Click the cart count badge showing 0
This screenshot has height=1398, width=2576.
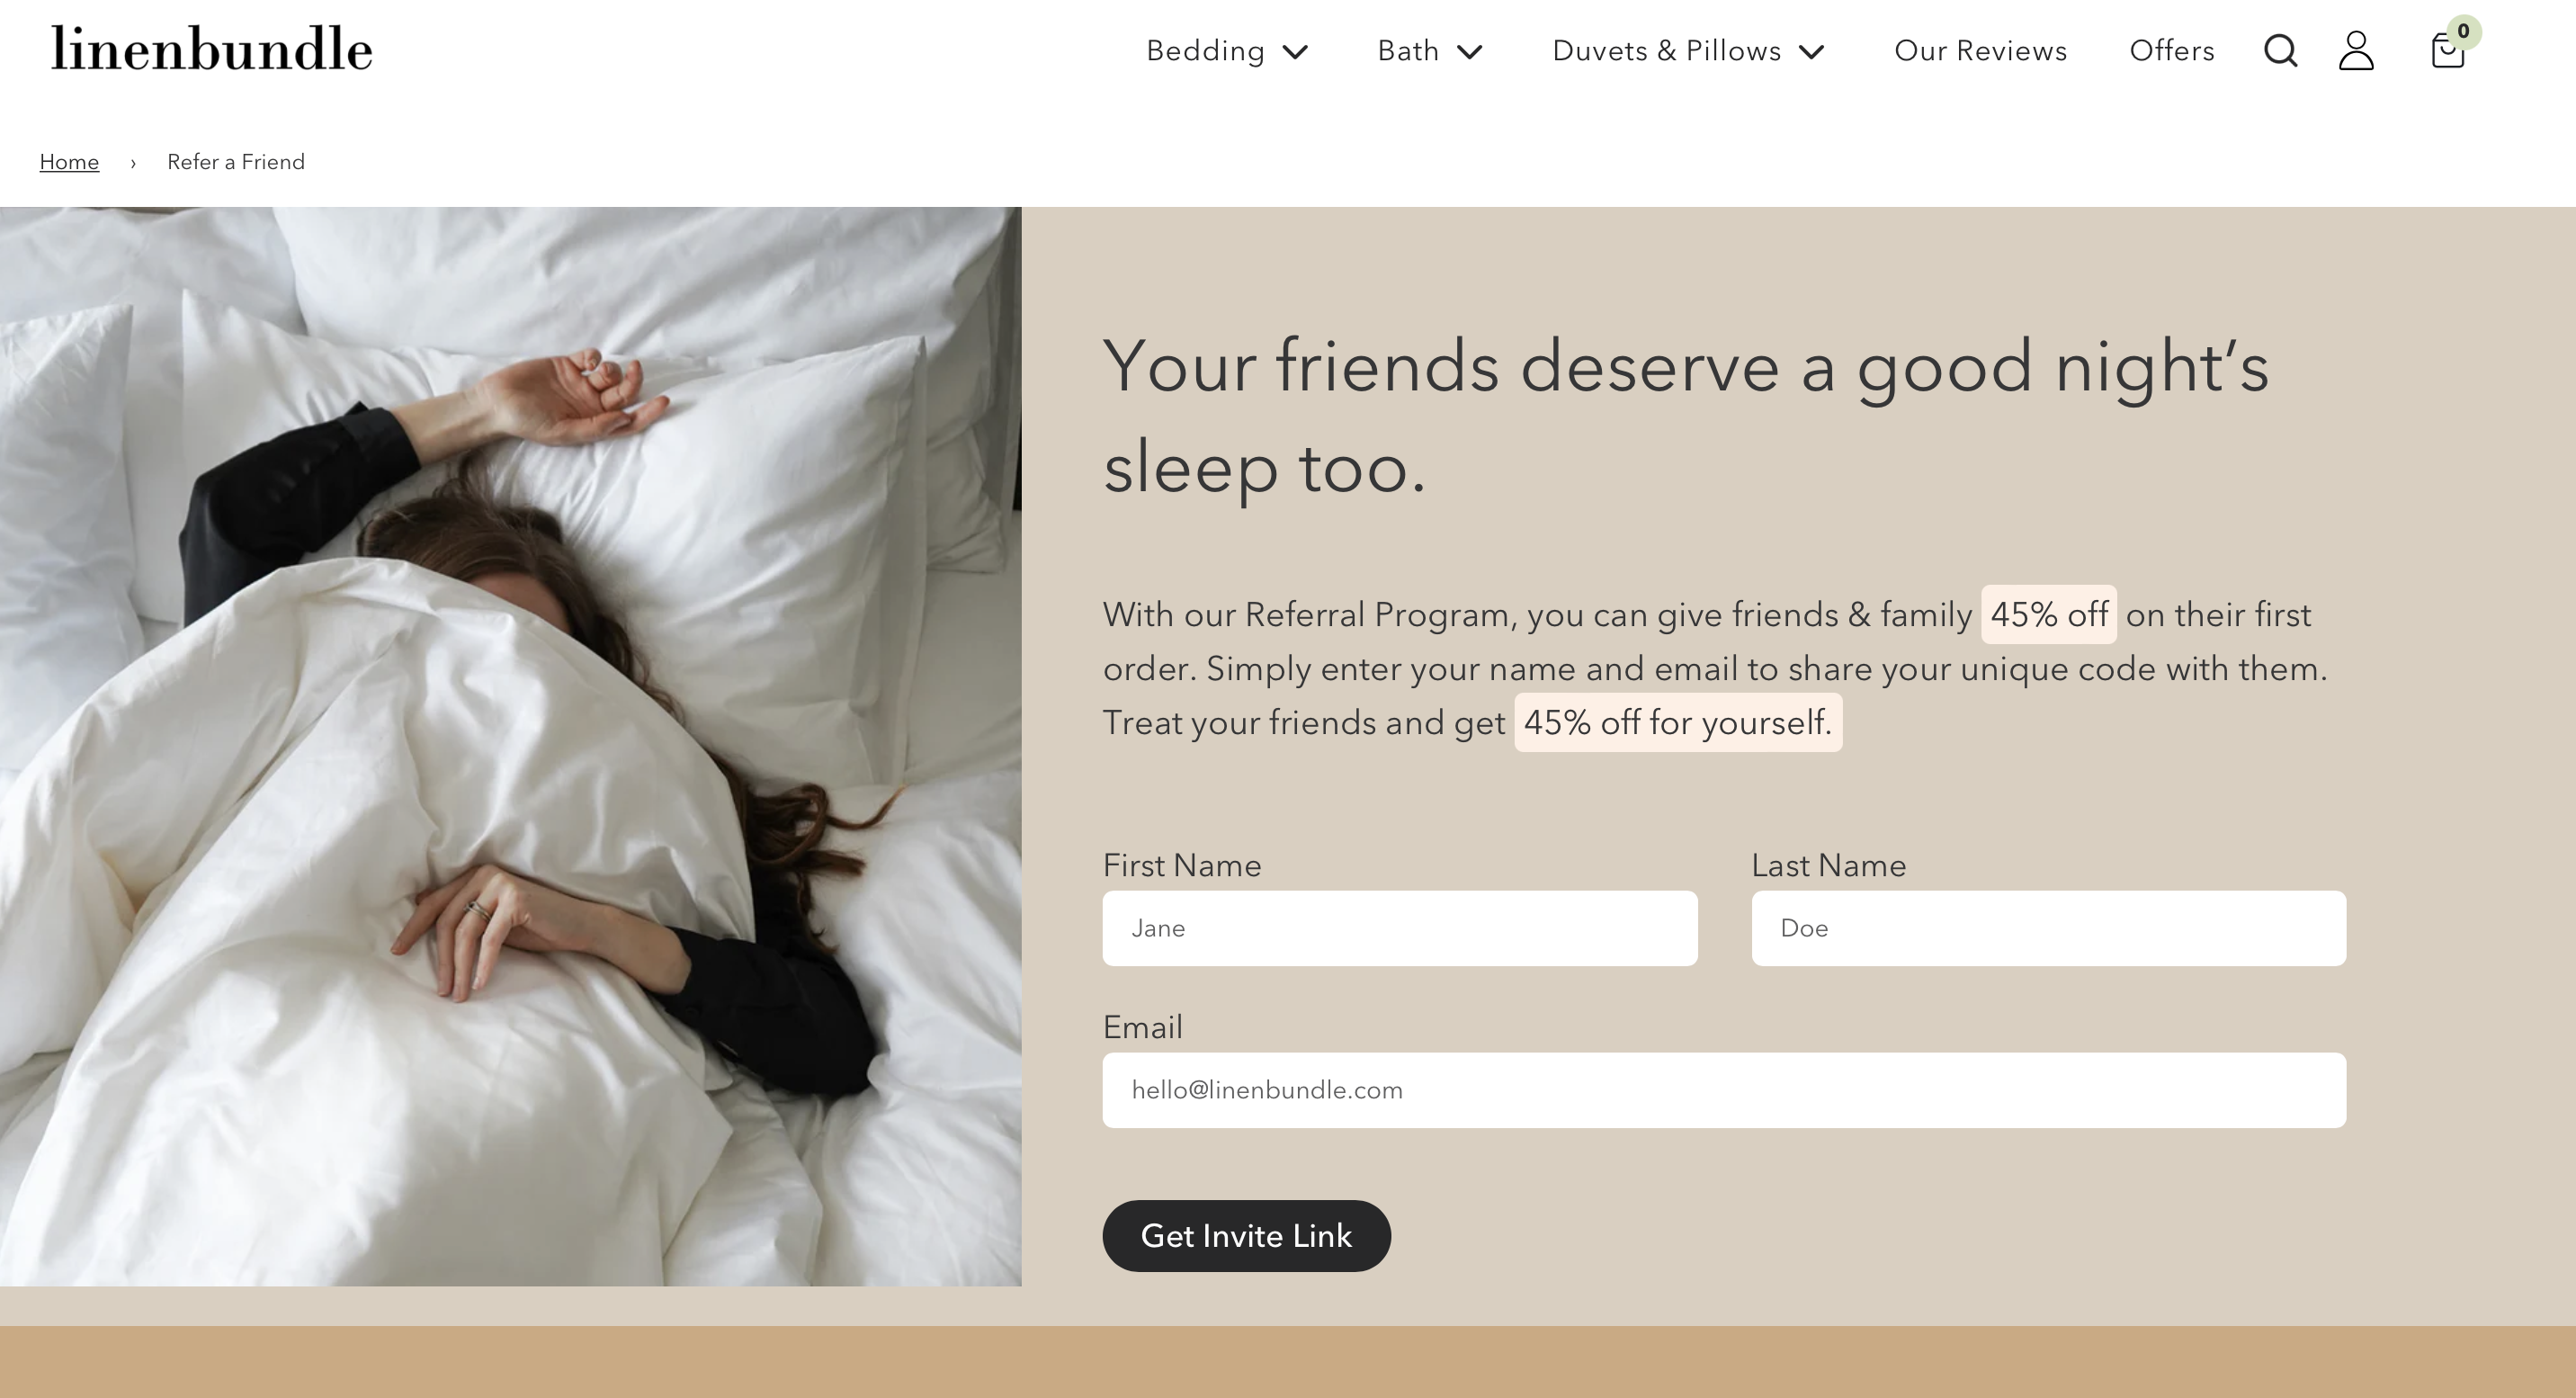(x=2464, y=31)
